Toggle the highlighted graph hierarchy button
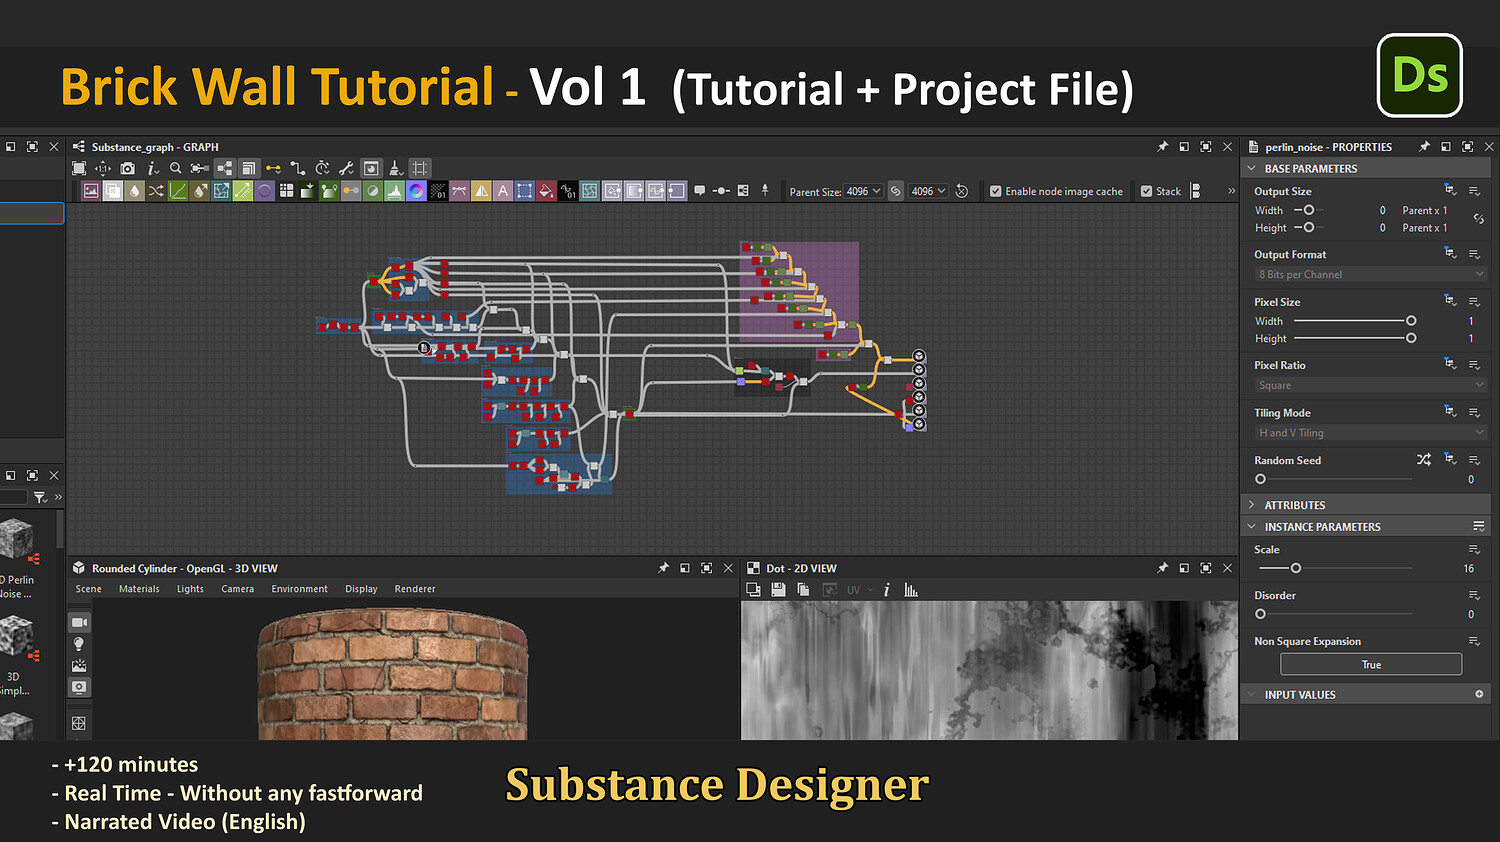The height and width of the screenshot is (842, 1500). pyautogui.click(x=224, y=168)
